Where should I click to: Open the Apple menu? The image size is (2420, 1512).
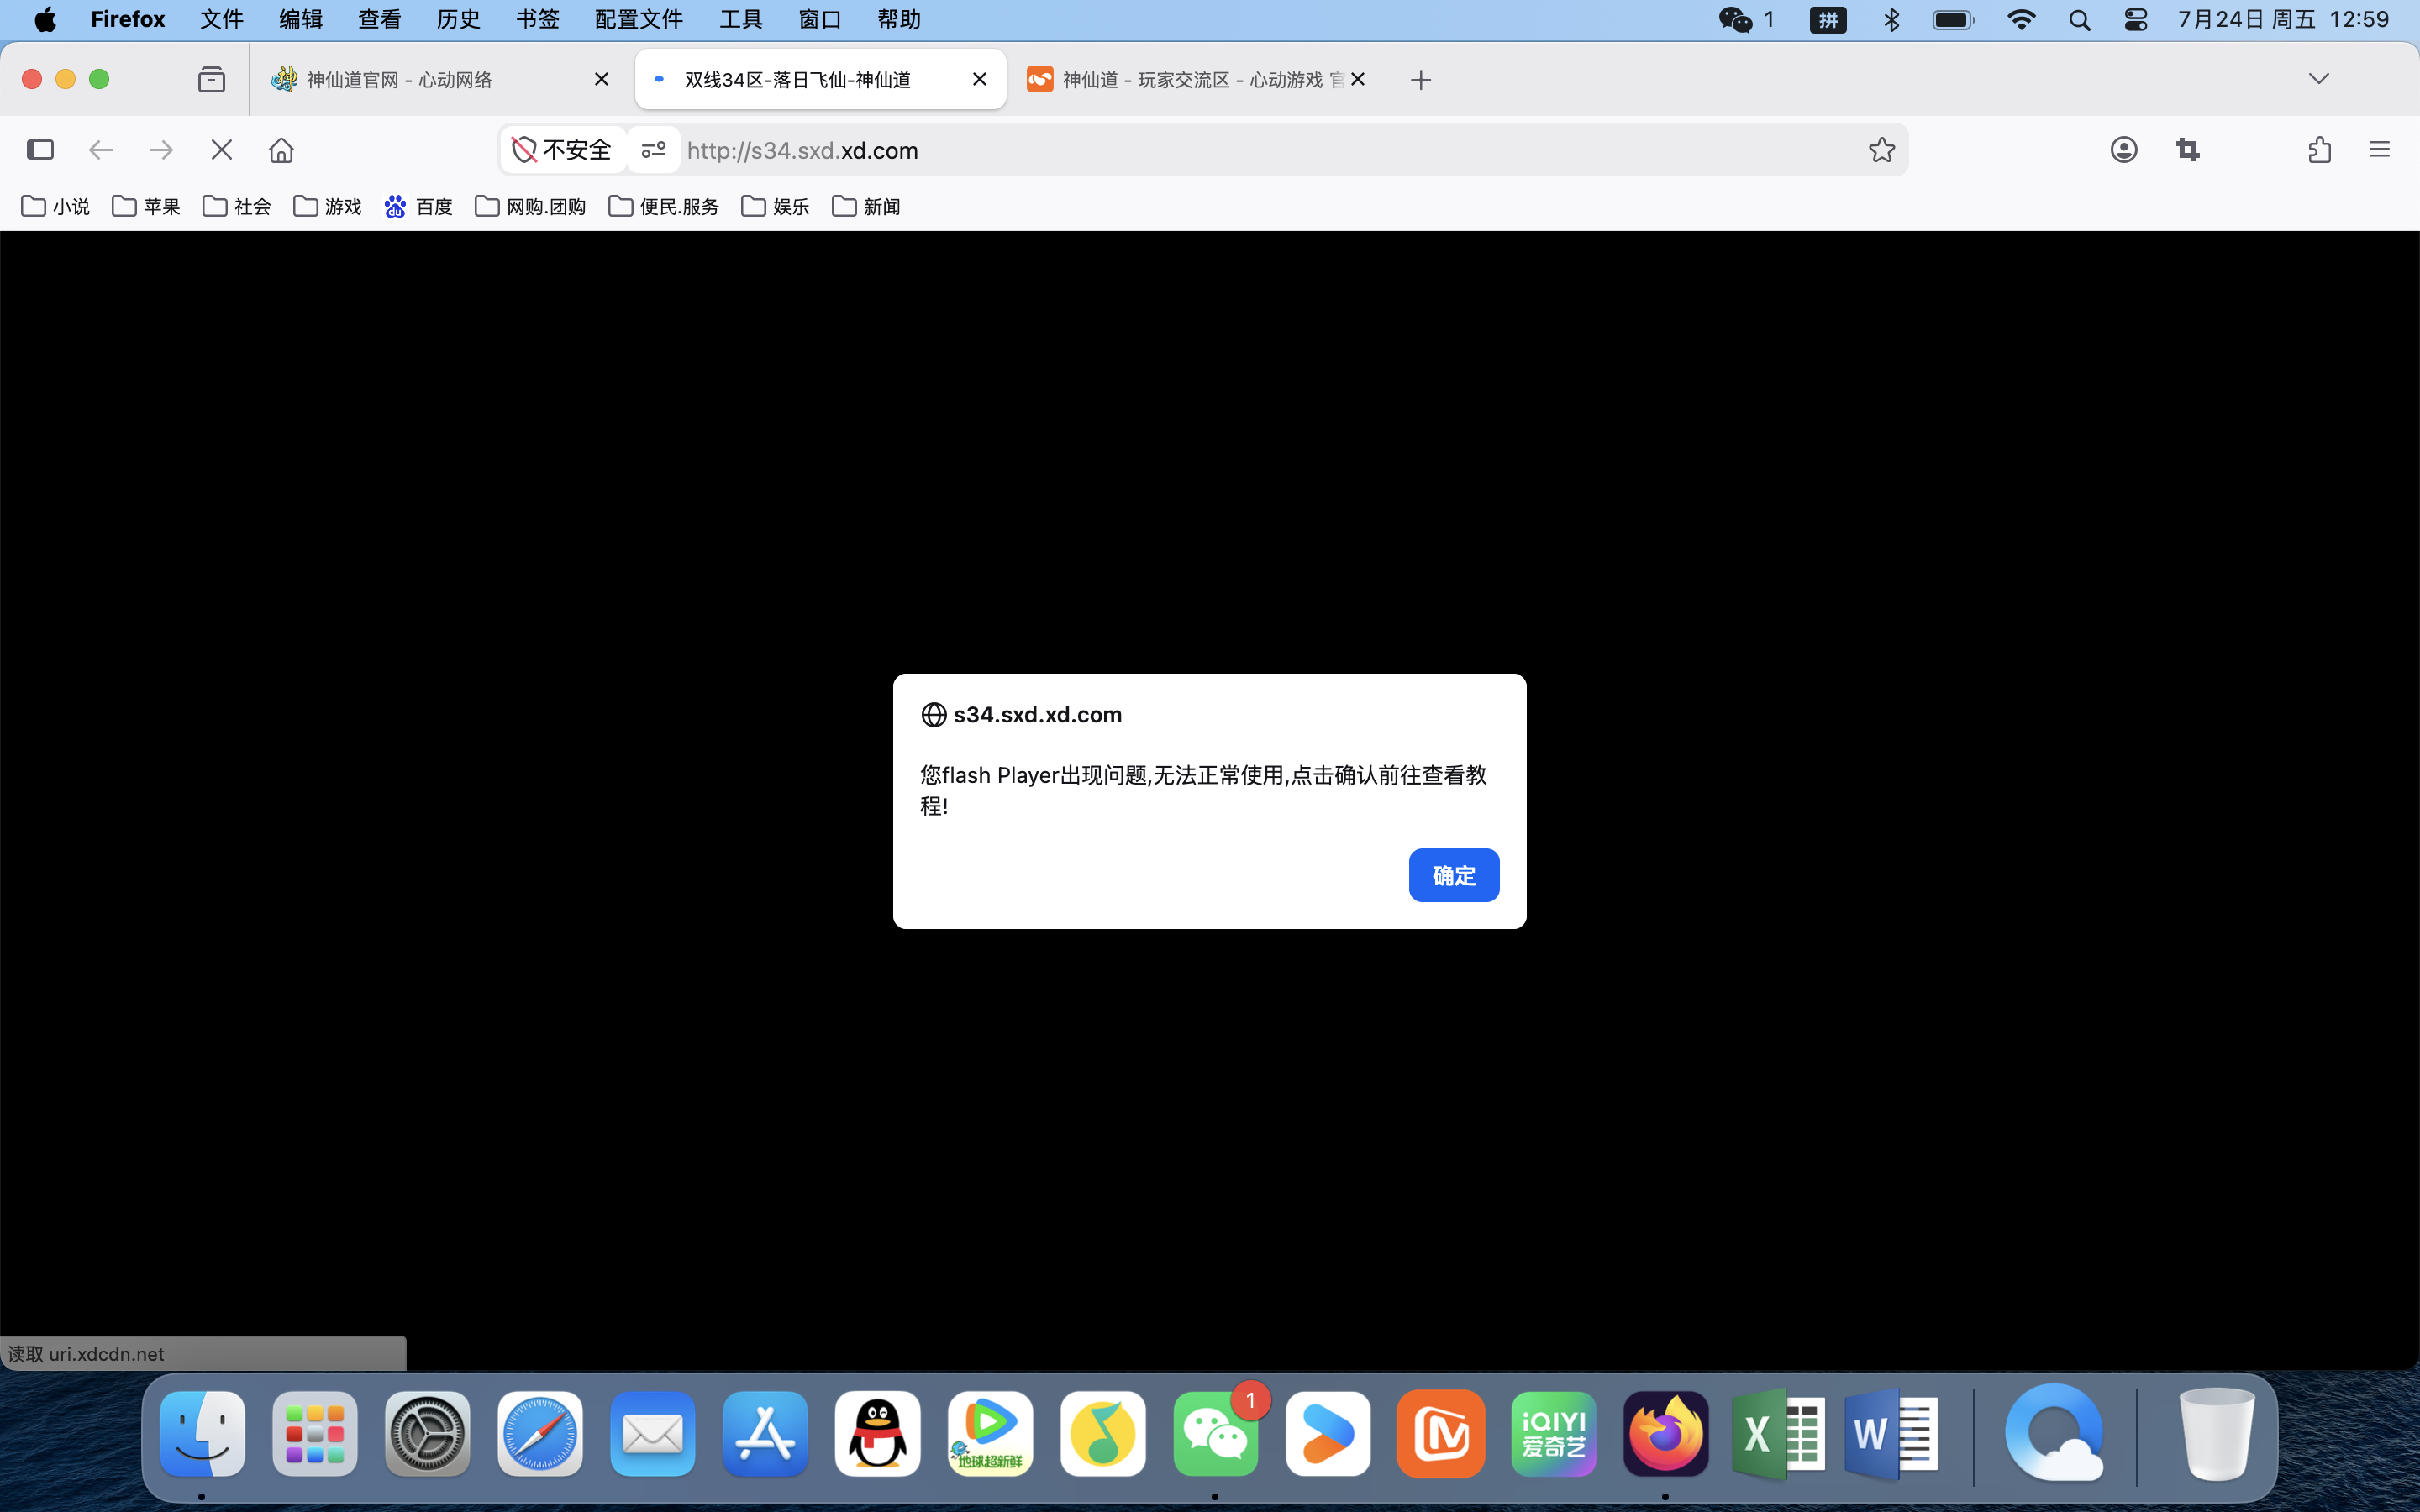(x=45, y=19)
